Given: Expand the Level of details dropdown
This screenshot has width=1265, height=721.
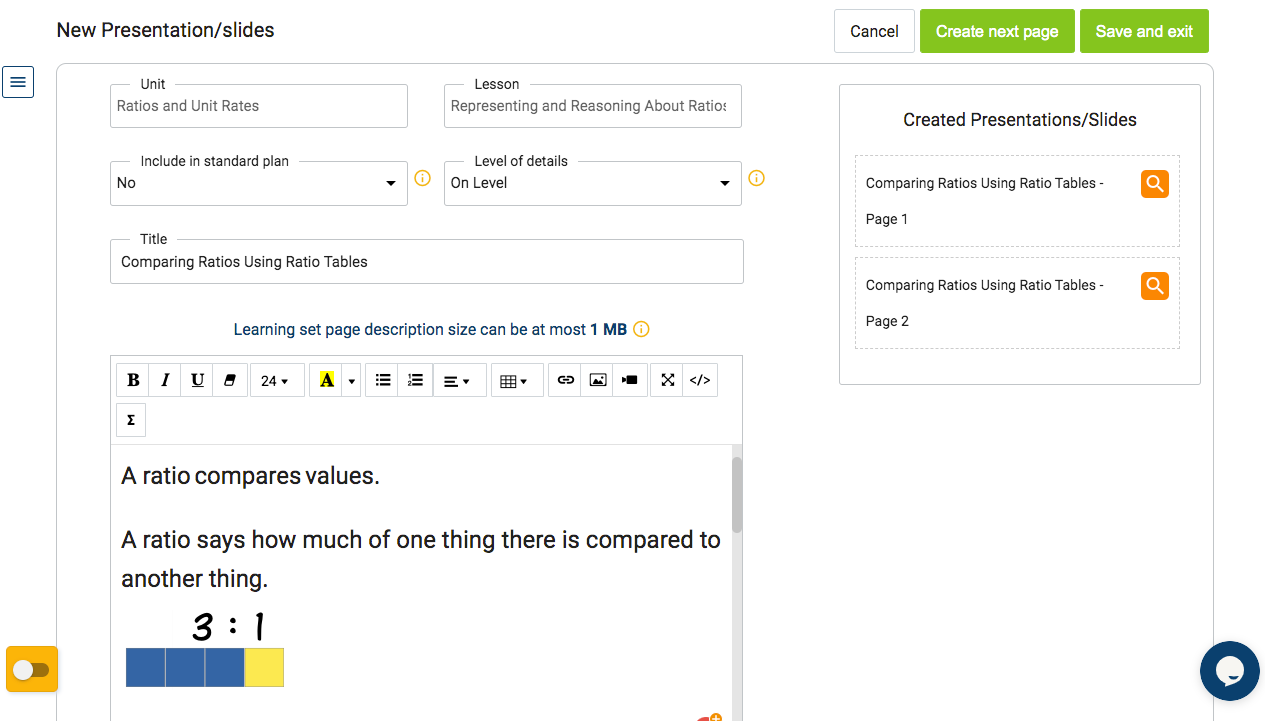Looking at the screenshot, I should tap(592, 183).
